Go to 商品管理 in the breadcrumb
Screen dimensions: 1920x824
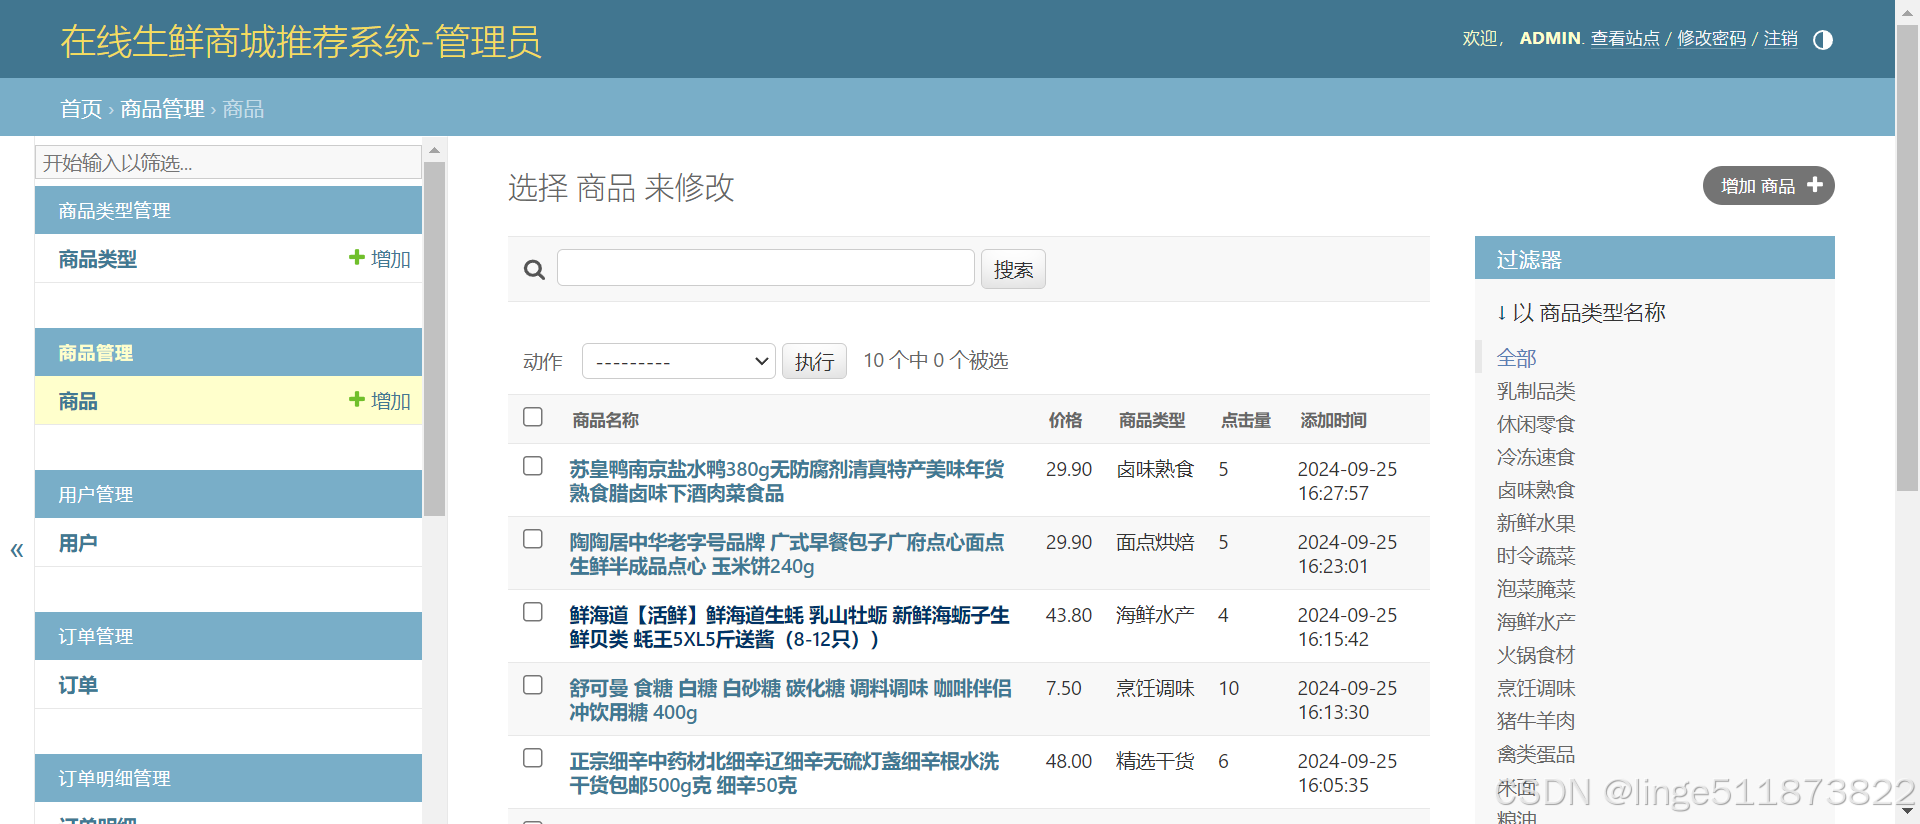pos(162,108)
